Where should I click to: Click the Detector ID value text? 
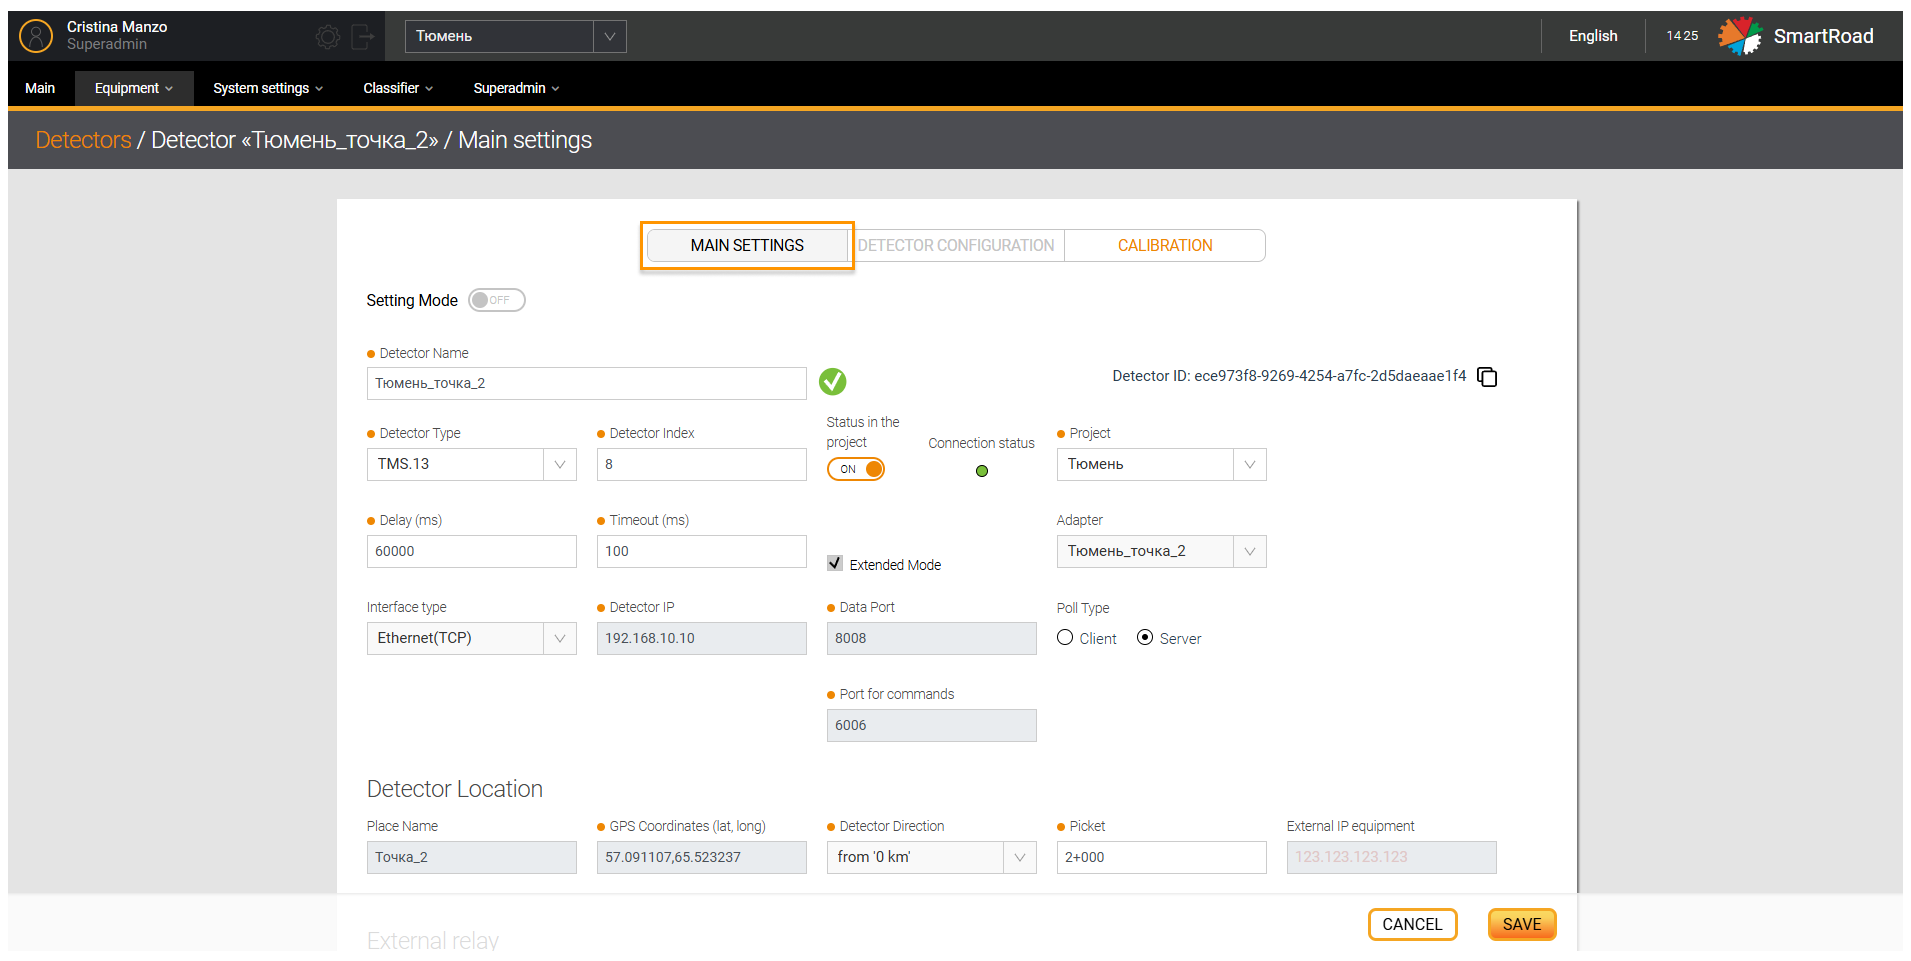click(1330, 376)
